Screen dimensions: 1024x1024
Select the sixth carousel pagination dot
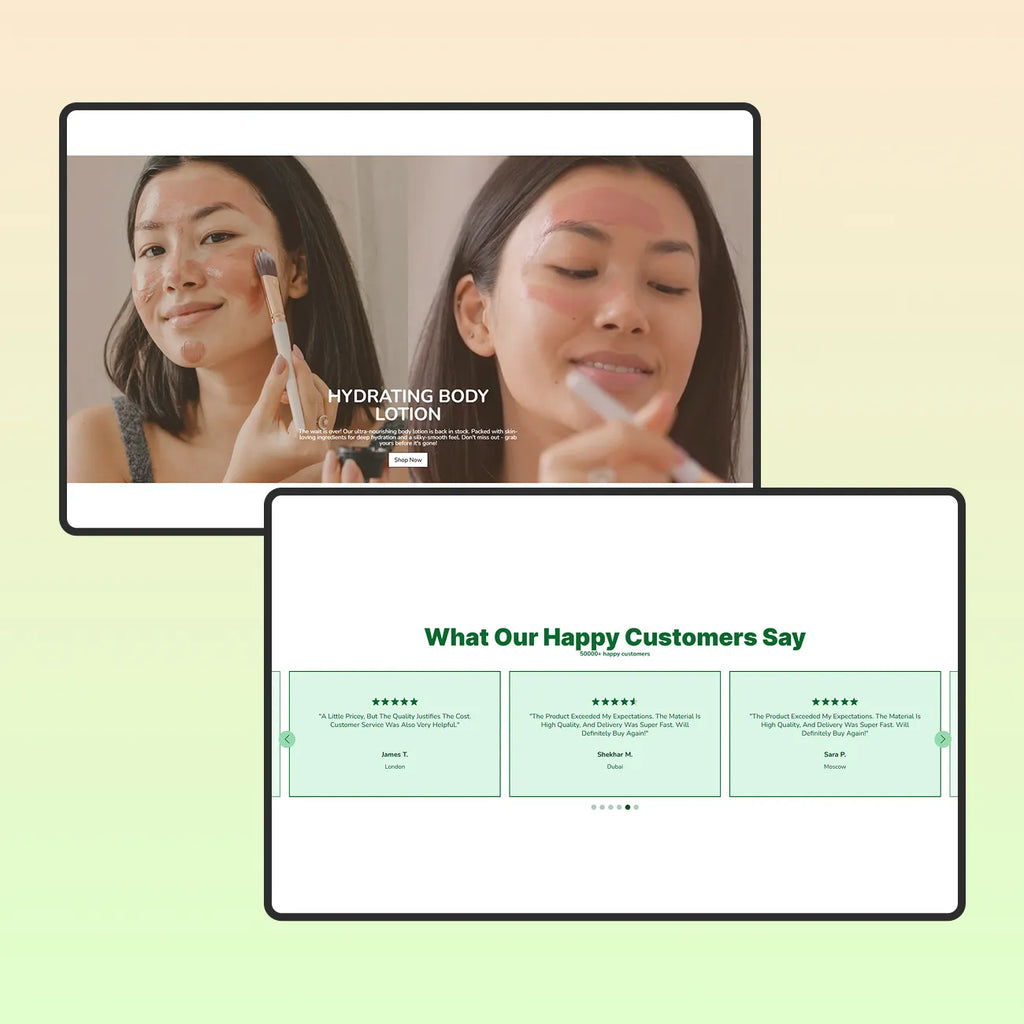[x=636, y=807]
